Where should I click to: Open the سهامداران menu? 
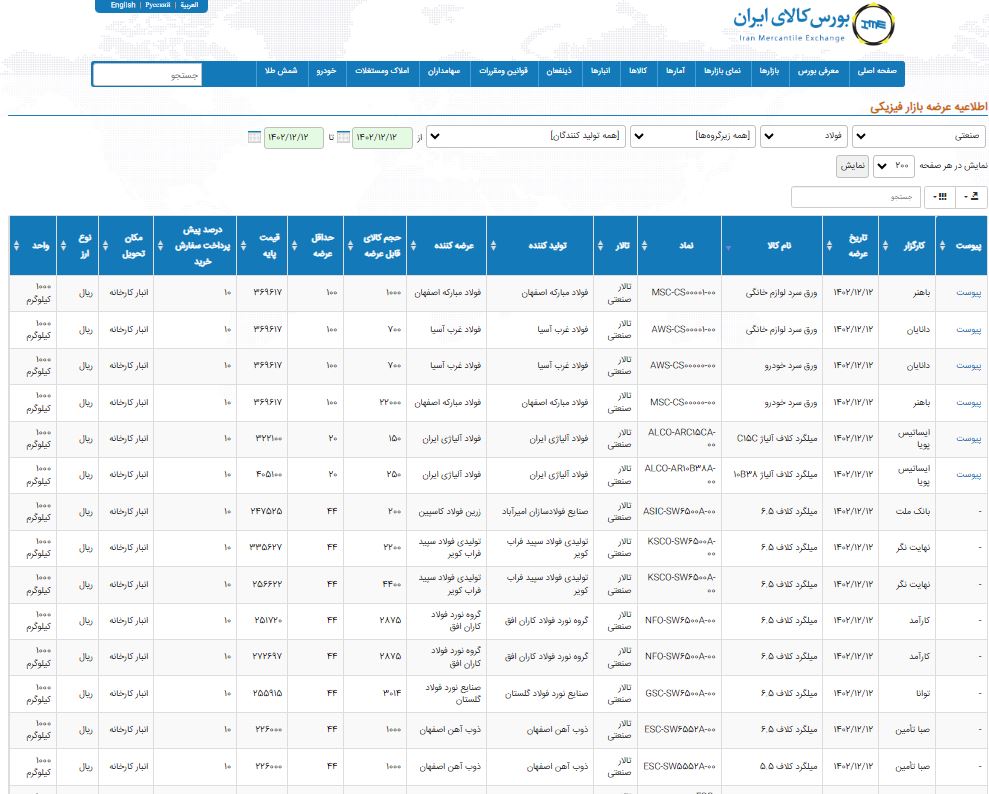[x=444, y=71]
